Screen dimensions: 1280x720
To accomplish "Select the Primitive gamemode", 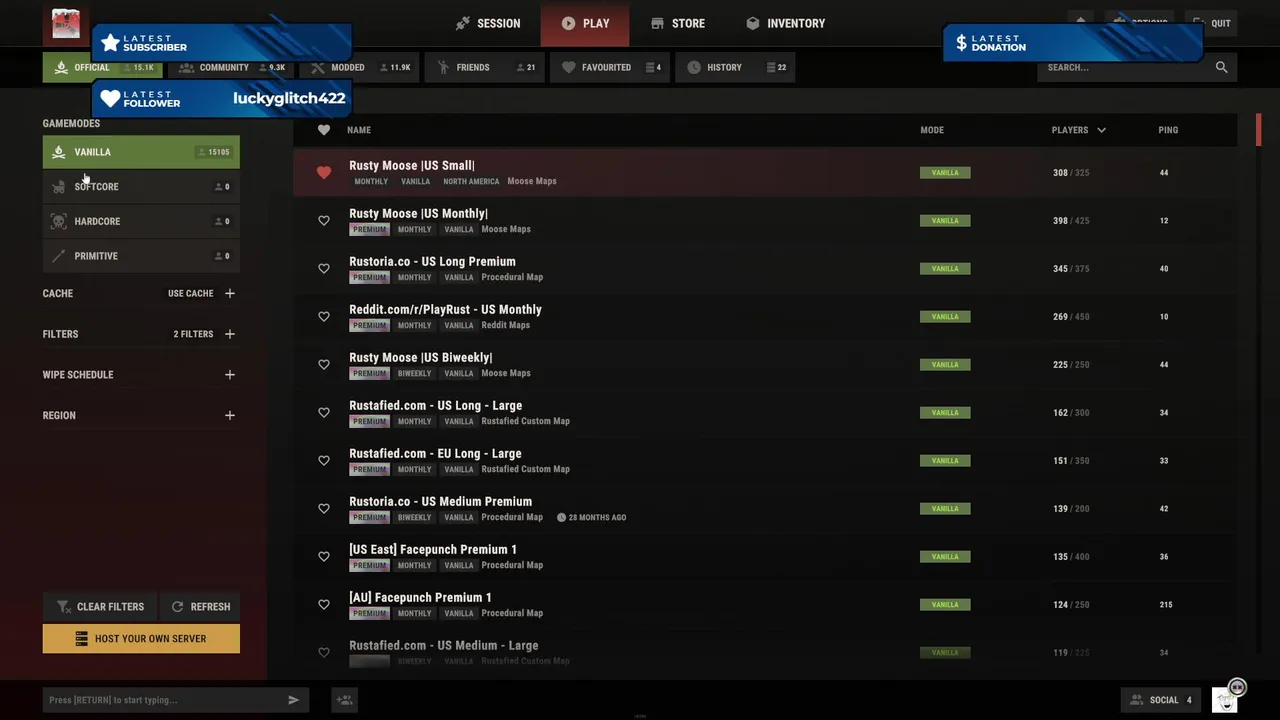I will (141, 256).
